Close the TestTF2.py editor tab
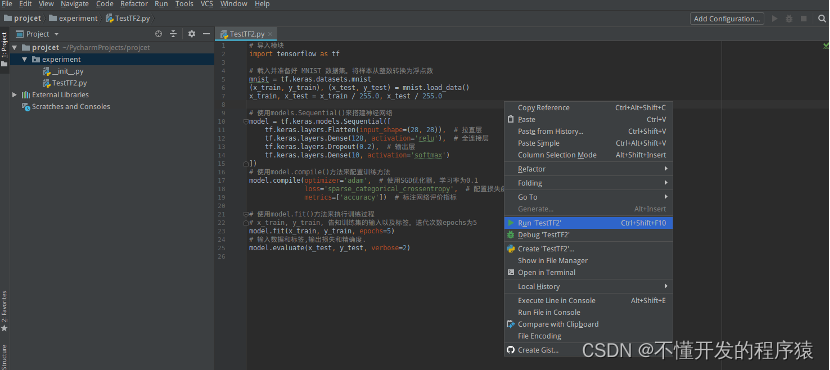Viewport: 830px width, 370px height. coord(270,34)
